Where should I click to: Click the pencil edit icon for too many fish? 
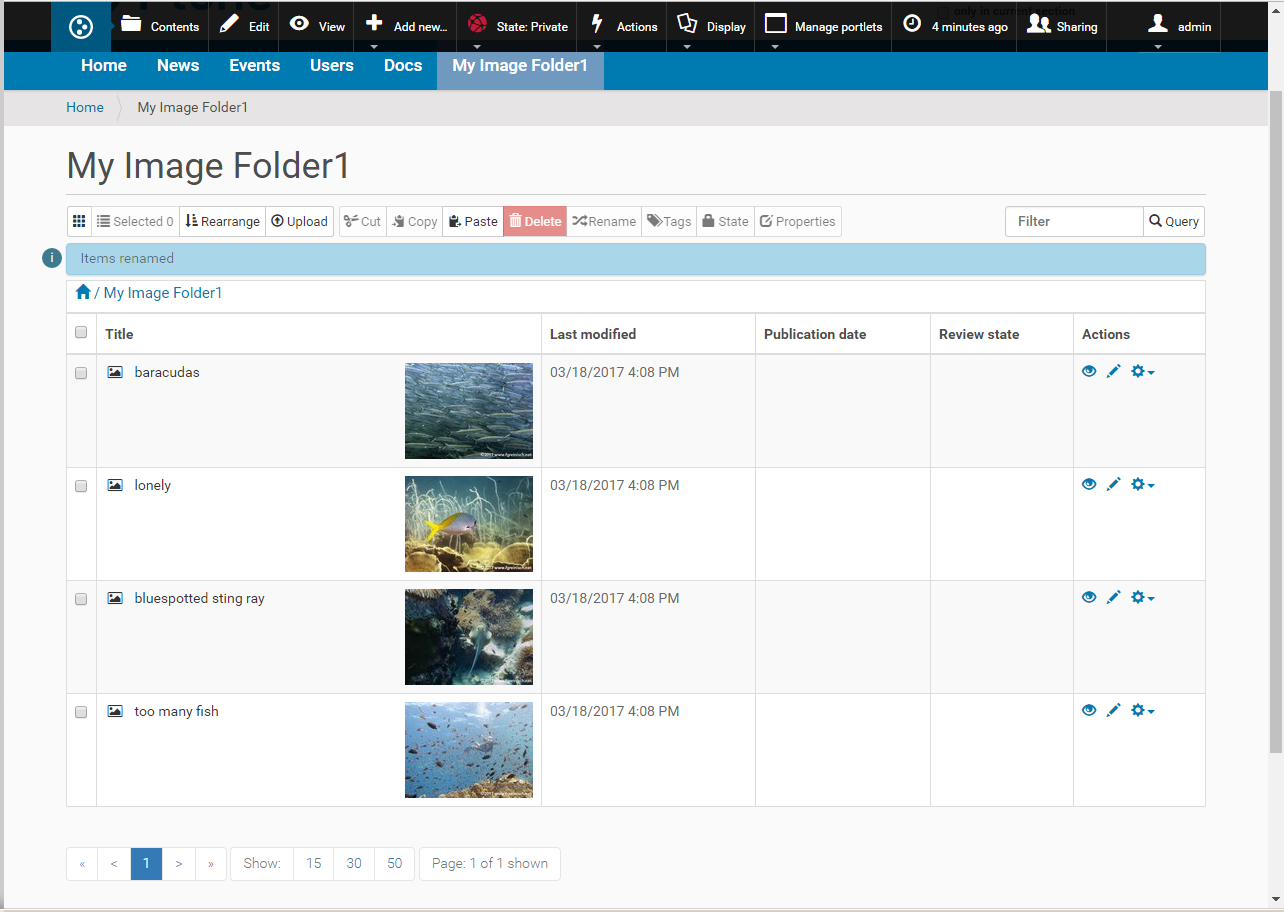1114,711
